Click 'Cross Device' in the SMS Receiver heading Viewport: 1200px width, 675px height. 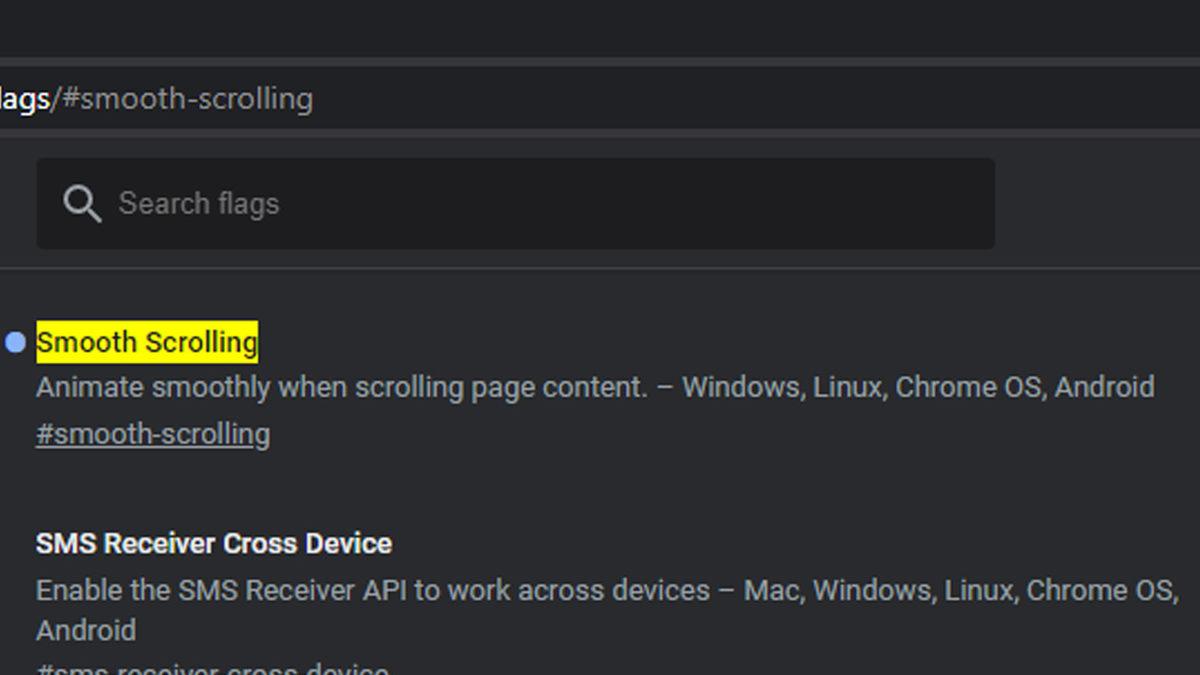pyautogui.click(x=307, y=544)
